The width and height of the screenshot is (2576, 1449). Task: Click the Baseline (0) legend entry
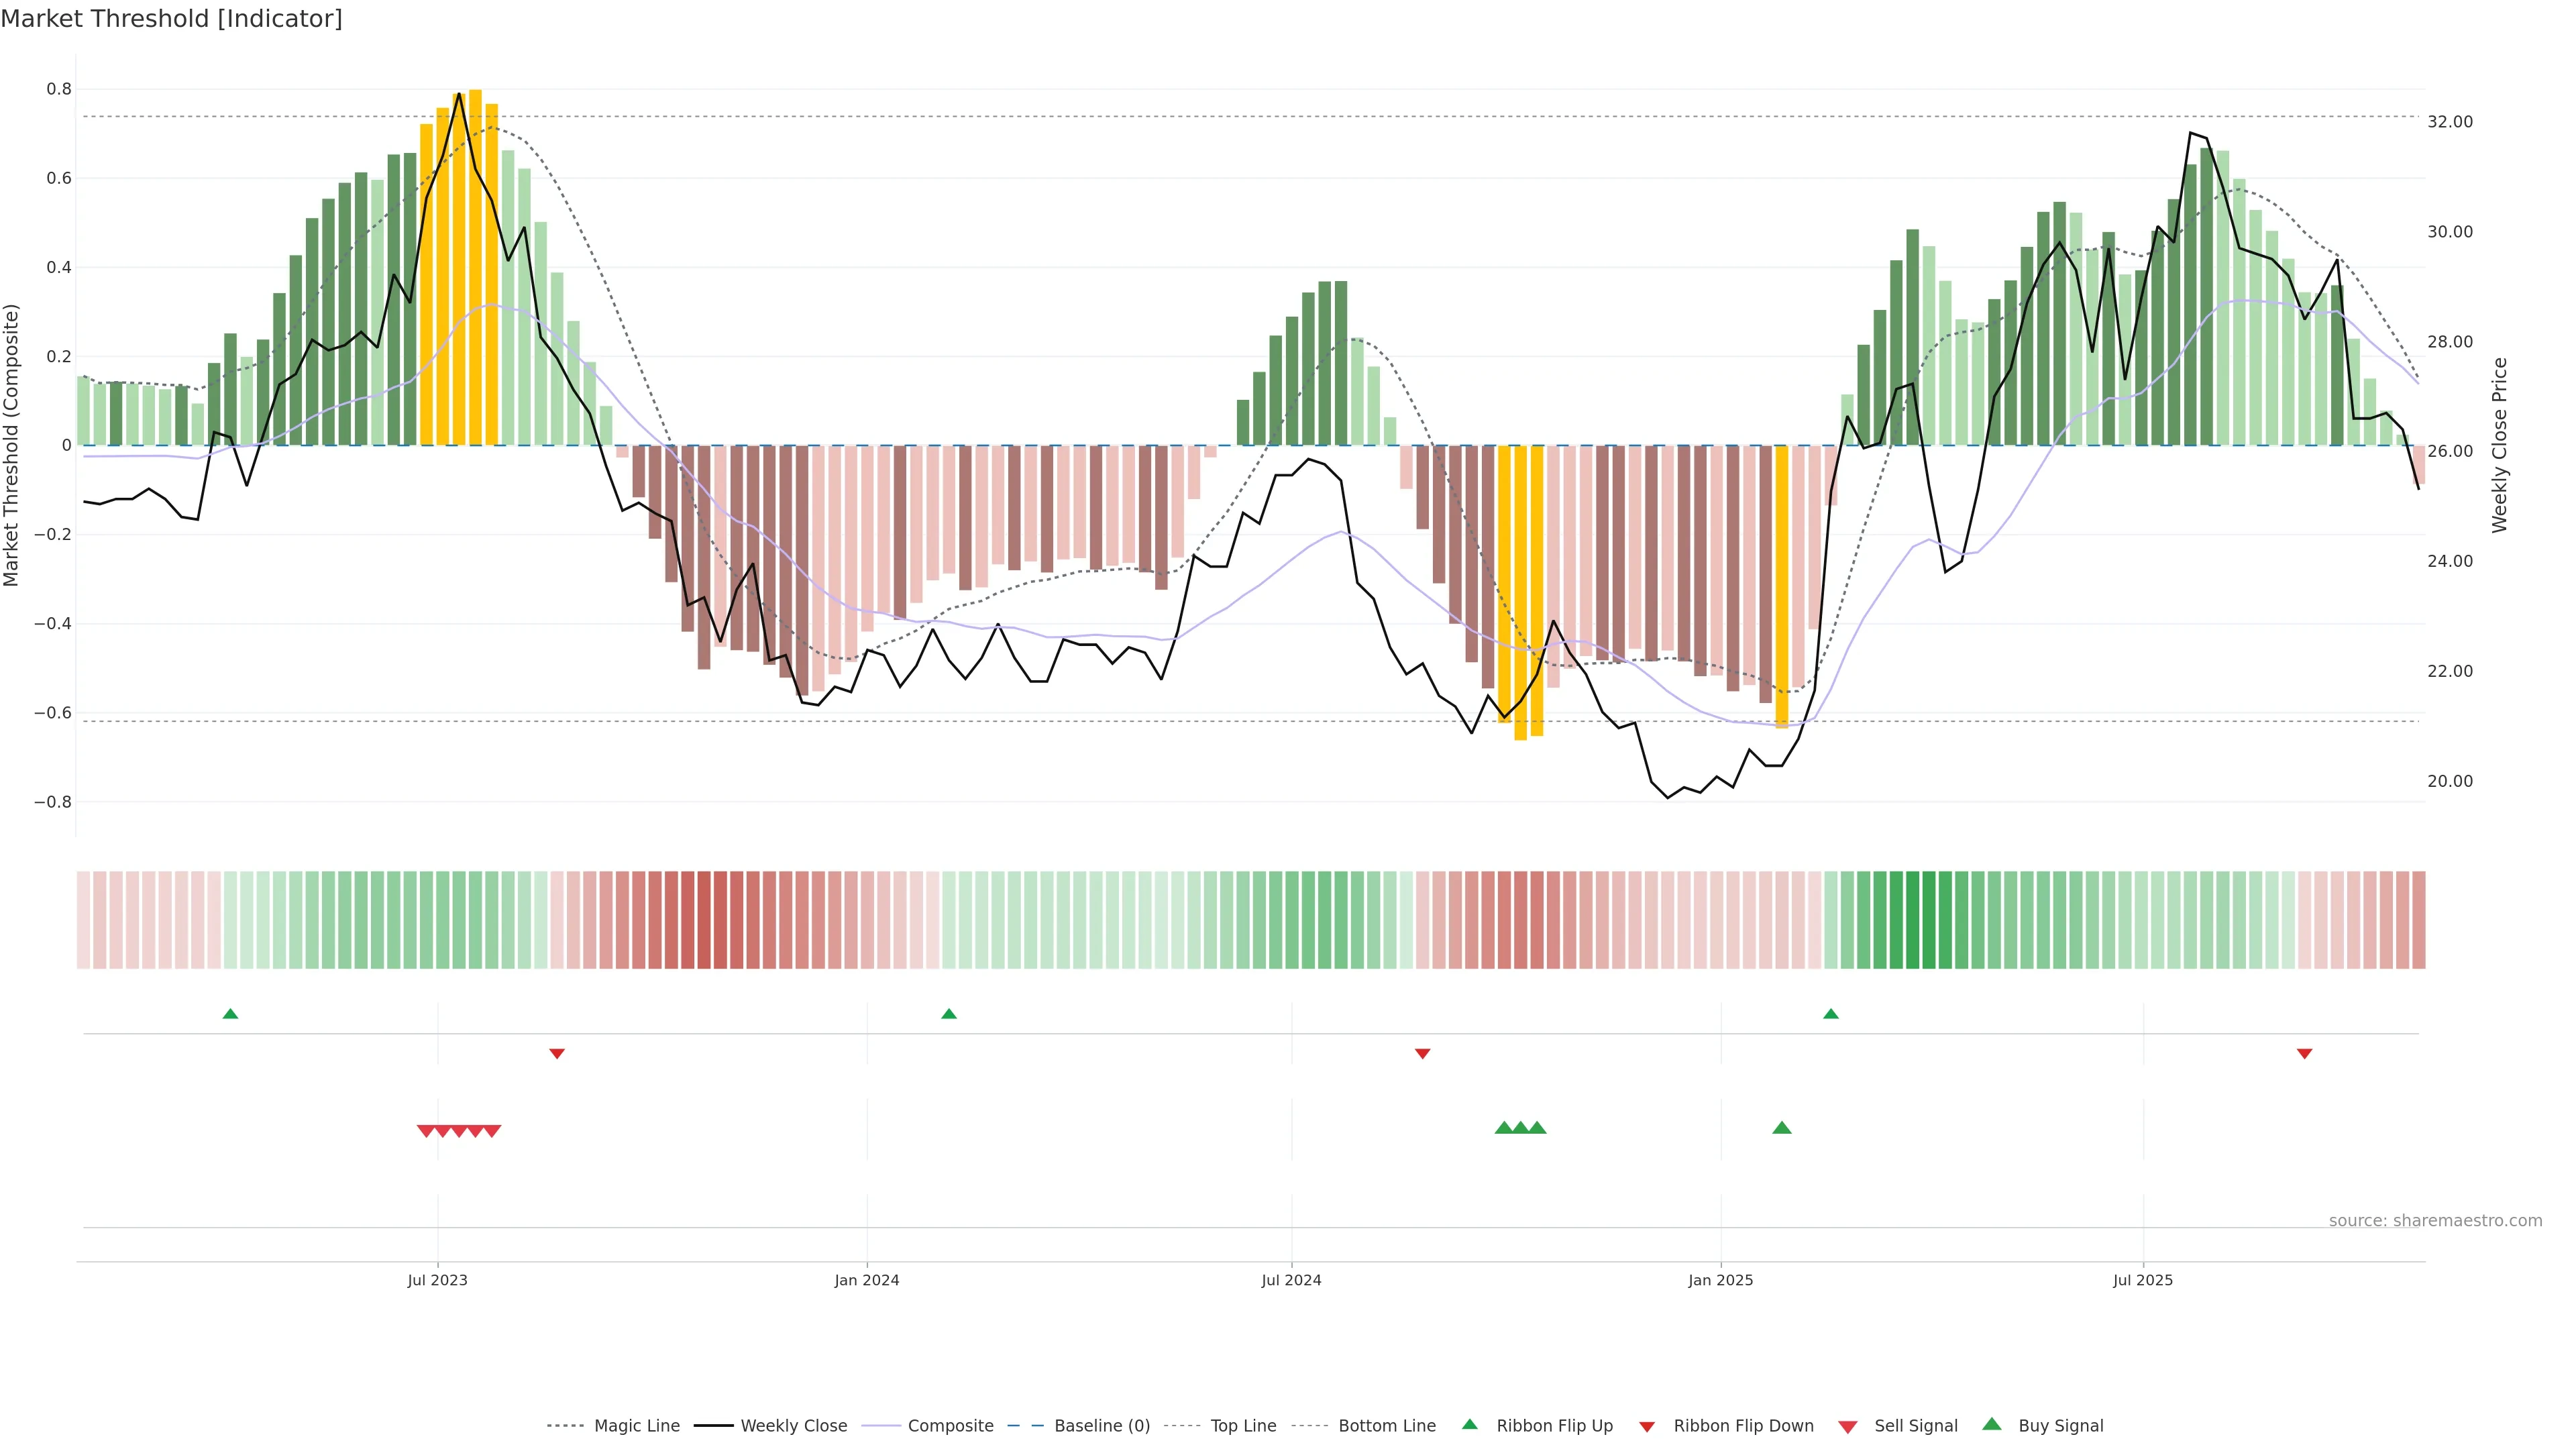point(1102,1426)
